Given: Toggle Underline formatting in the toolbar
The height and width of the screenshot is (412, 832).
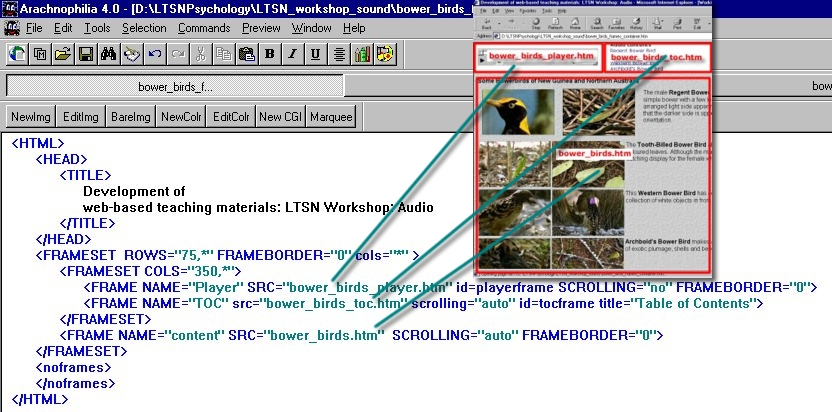Looking at the screenshot, I should point(317,53).
